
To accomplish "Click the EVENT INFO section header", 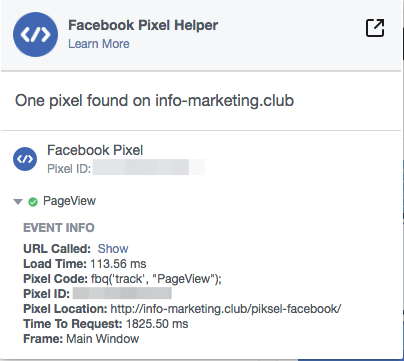I will point(59,228).
